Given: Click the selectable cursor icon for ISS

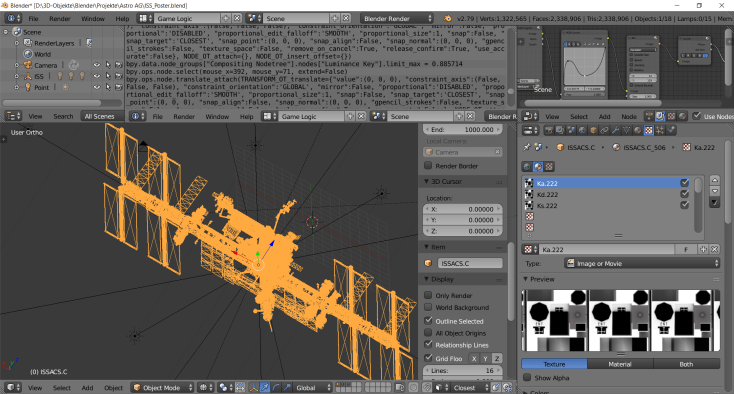Looking at the screenshot, I should click(108, 76).
